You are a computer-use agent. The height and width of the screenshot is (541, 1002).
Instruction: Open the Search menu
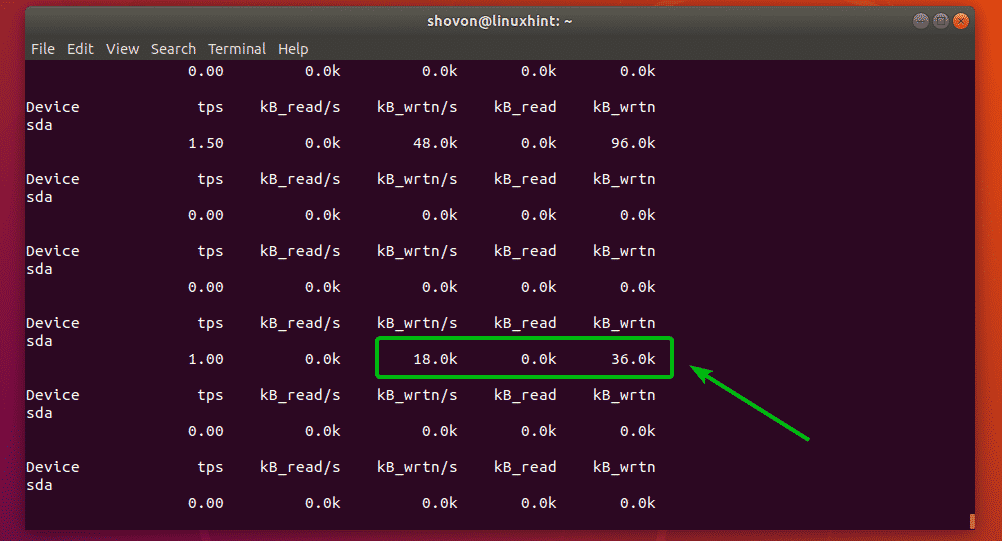pyautogui.click(x=173, y=49)
